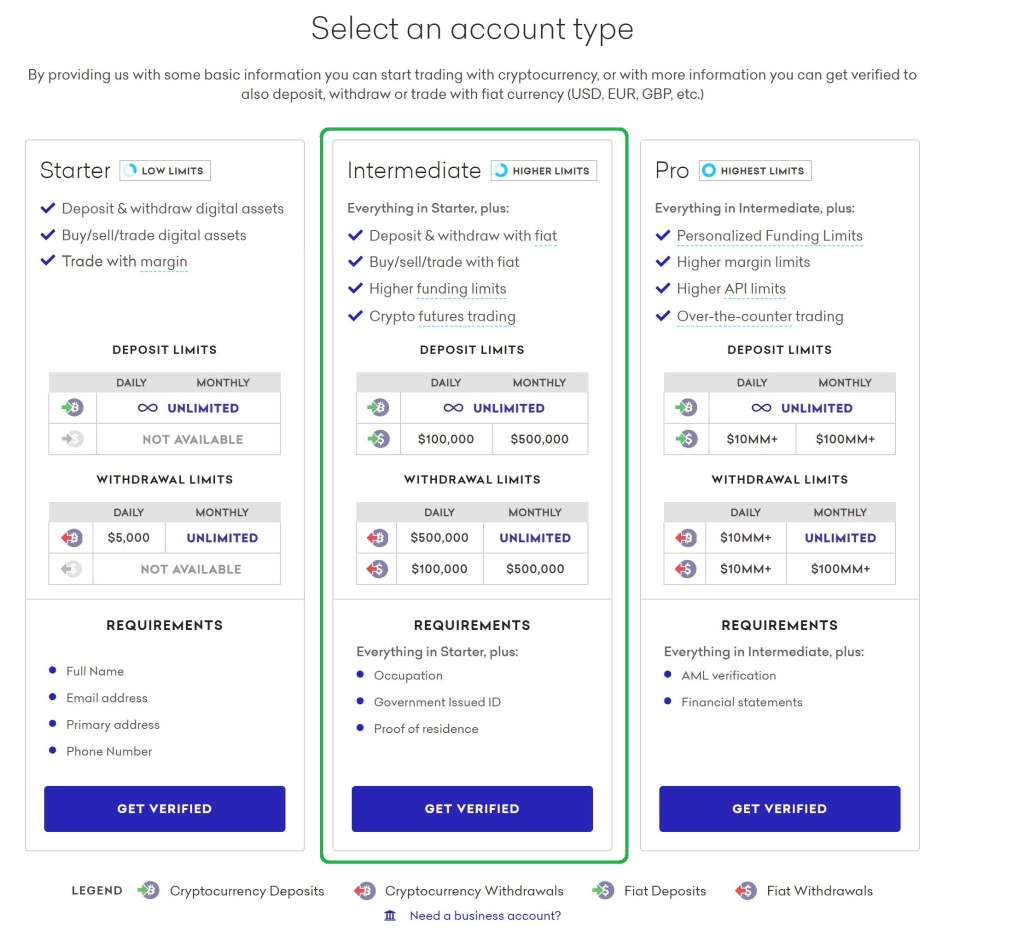
Task: Click the Pro Highest Limits badge
Action: pos(754,171)
